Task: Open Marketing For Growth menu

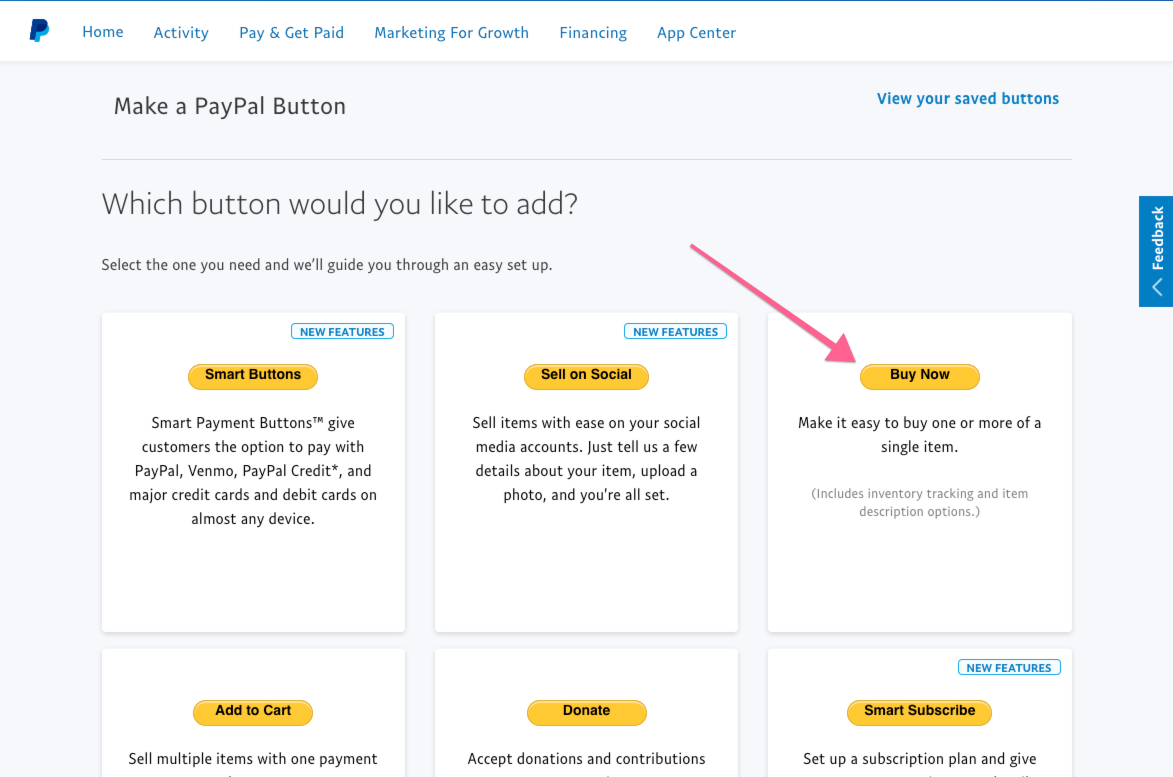Action: (451, 33)
